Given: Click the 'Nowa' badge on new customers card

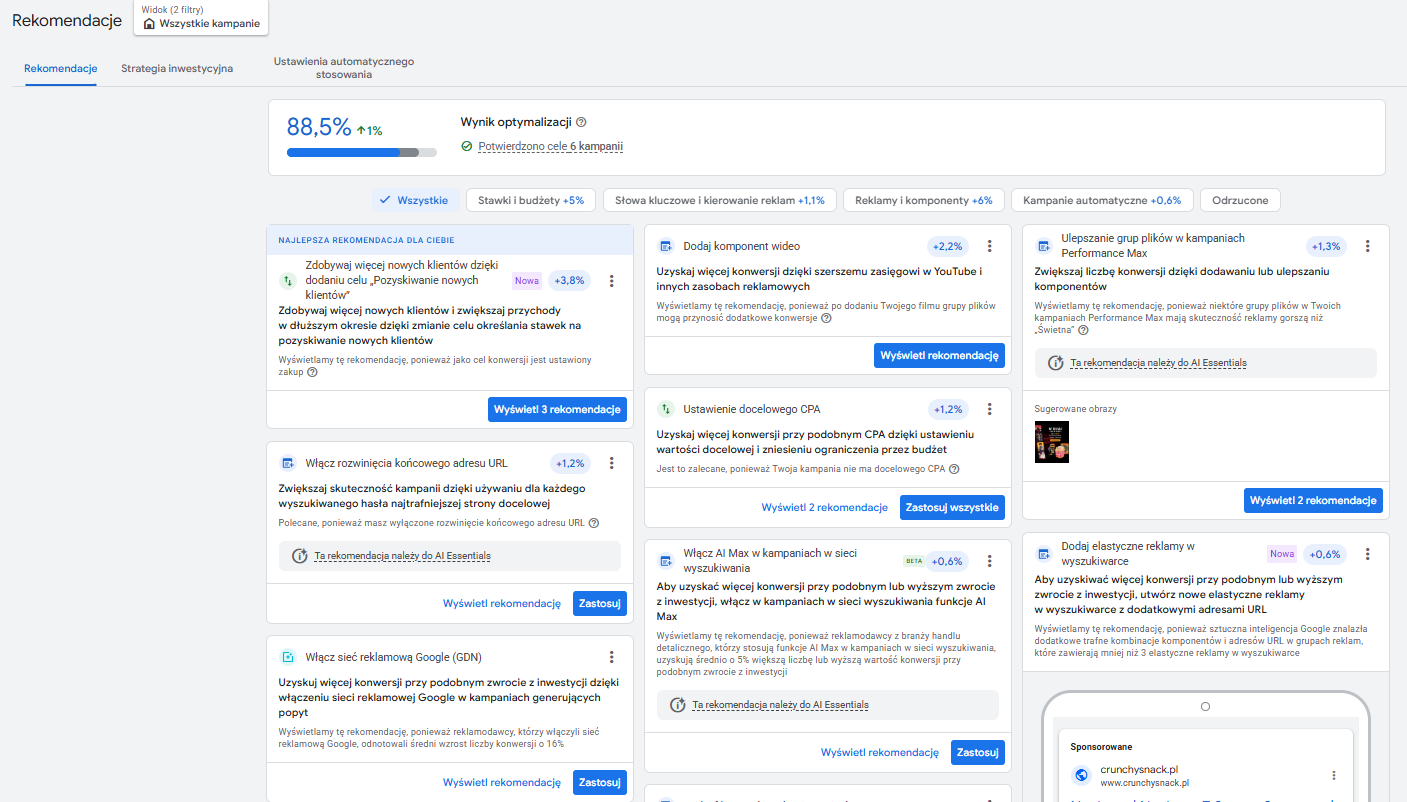Looking at the screenshot, I should [527, 281].
